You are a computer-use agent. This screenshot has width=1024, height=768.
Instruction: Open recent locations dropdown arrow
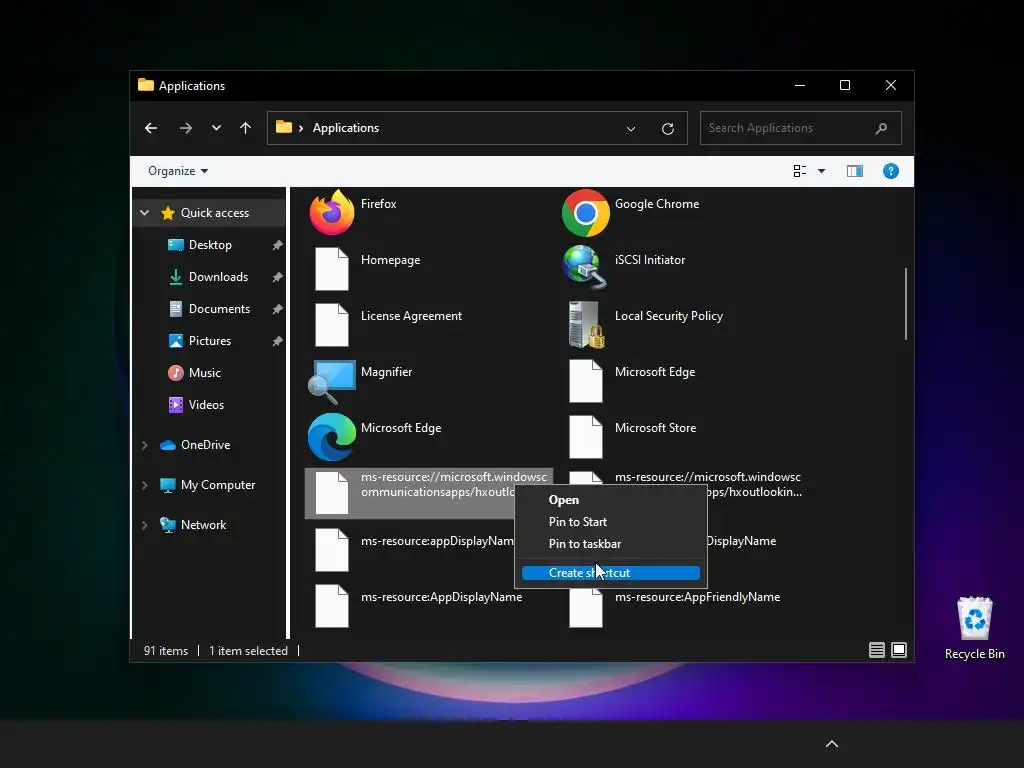(216, 128)
